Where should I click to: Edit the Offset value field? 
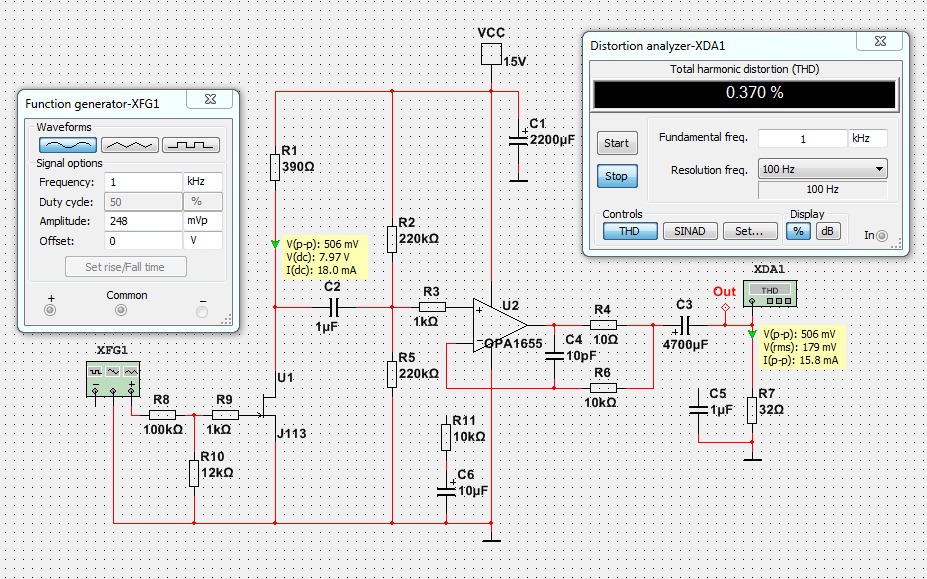coord(143,241)
